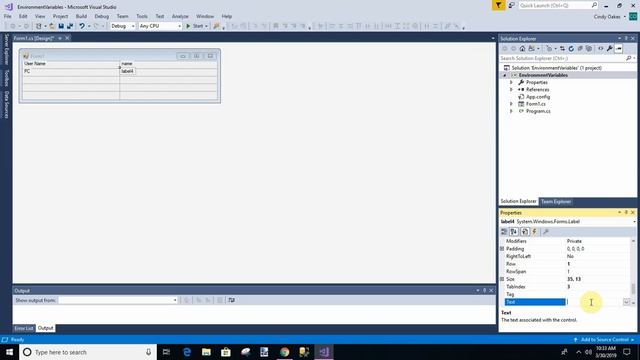Click the Categorized view icon in Properties
The image size is (640, 360).
click(x=504, y=232)
